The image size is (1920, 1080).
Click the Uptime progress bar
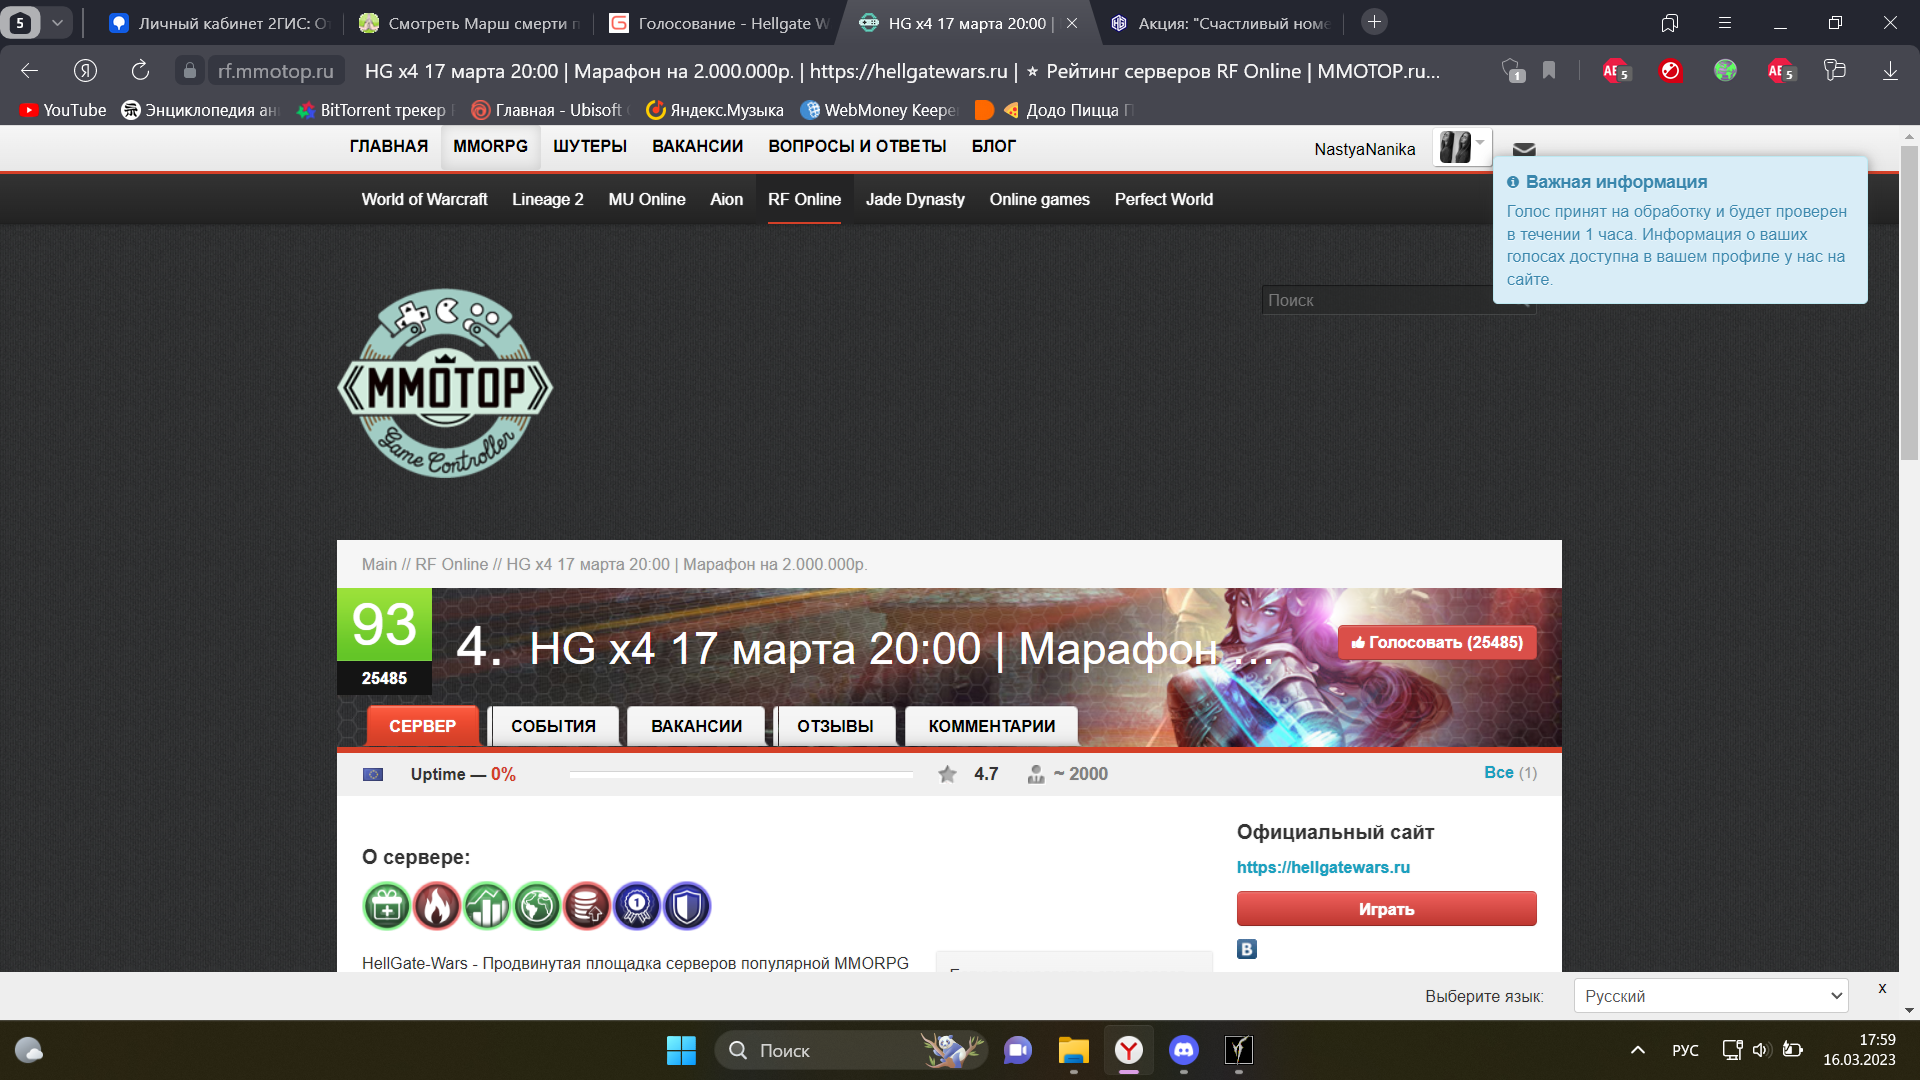[741, 774]
